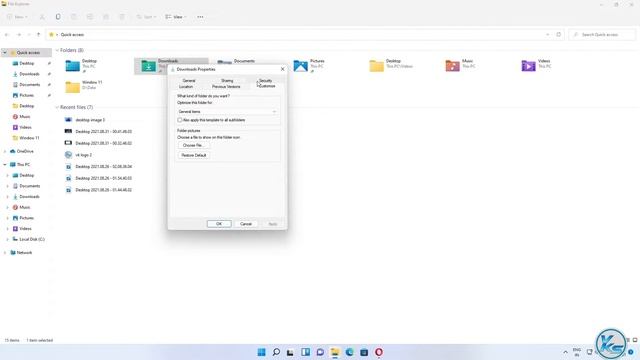The image size is (640, 360).
Task: Click the Copy icon in toolbar
Action: pos(58,17)
